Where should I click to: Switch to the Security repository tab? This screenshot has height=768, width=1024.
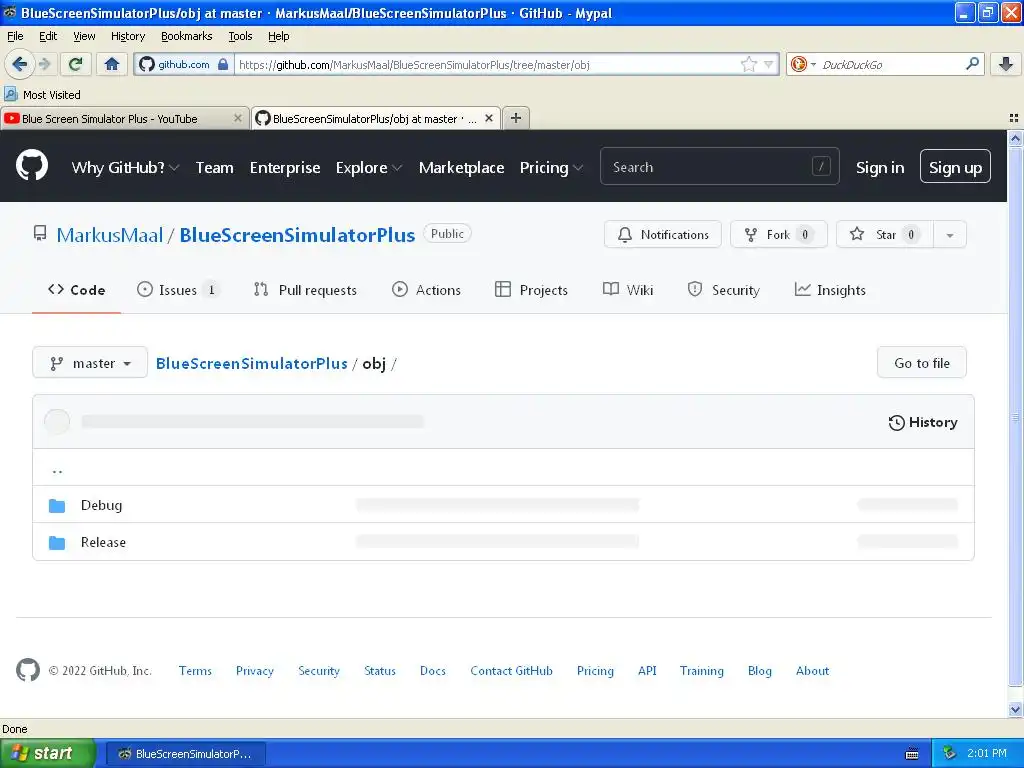[724, 290]
